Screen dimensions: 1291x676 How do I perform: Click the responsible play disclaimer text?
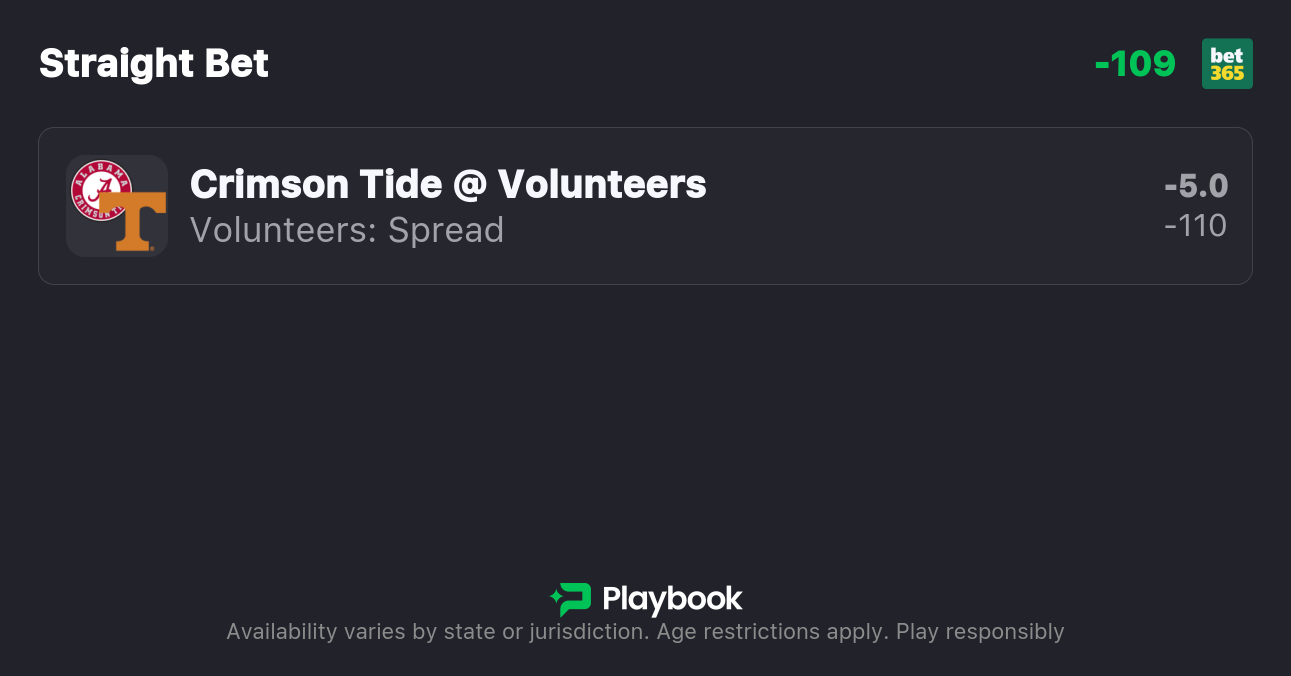point(645,632)
